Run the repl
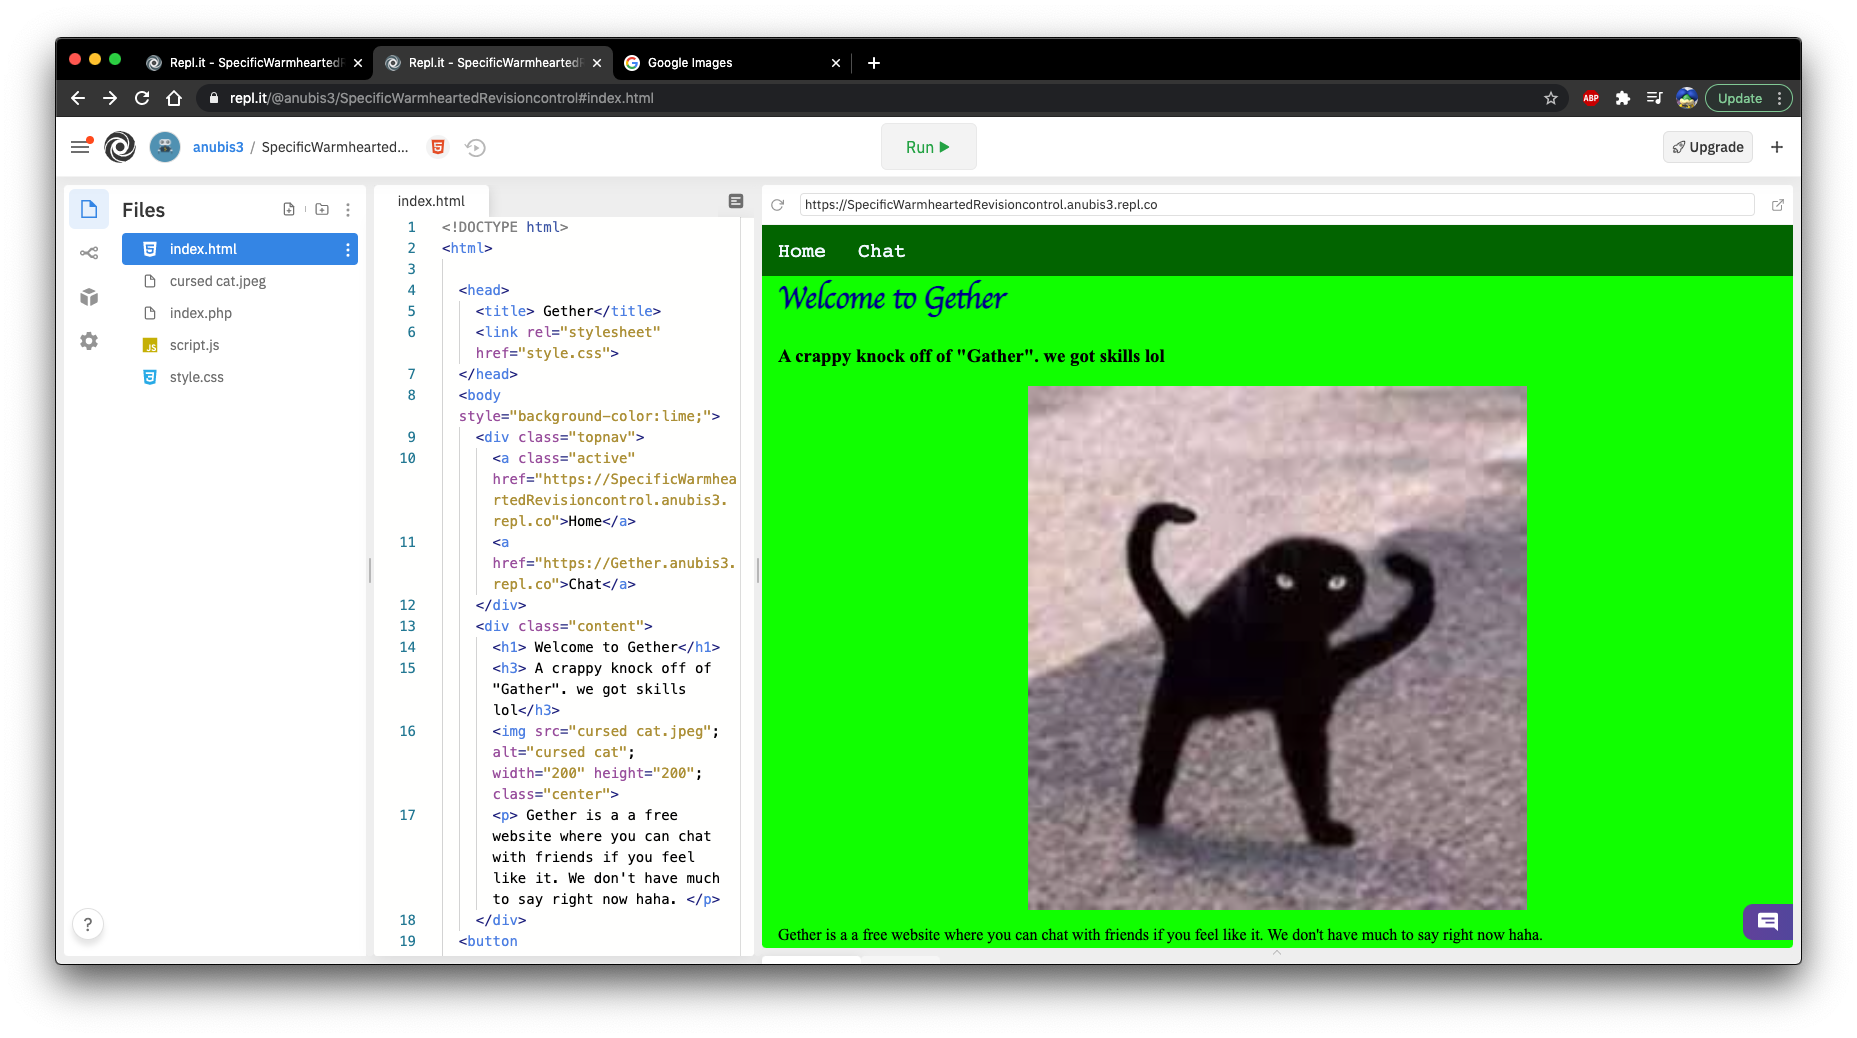Image resolution: width=1857 pixels, height=1038 pixels. (x=928, y=147)
